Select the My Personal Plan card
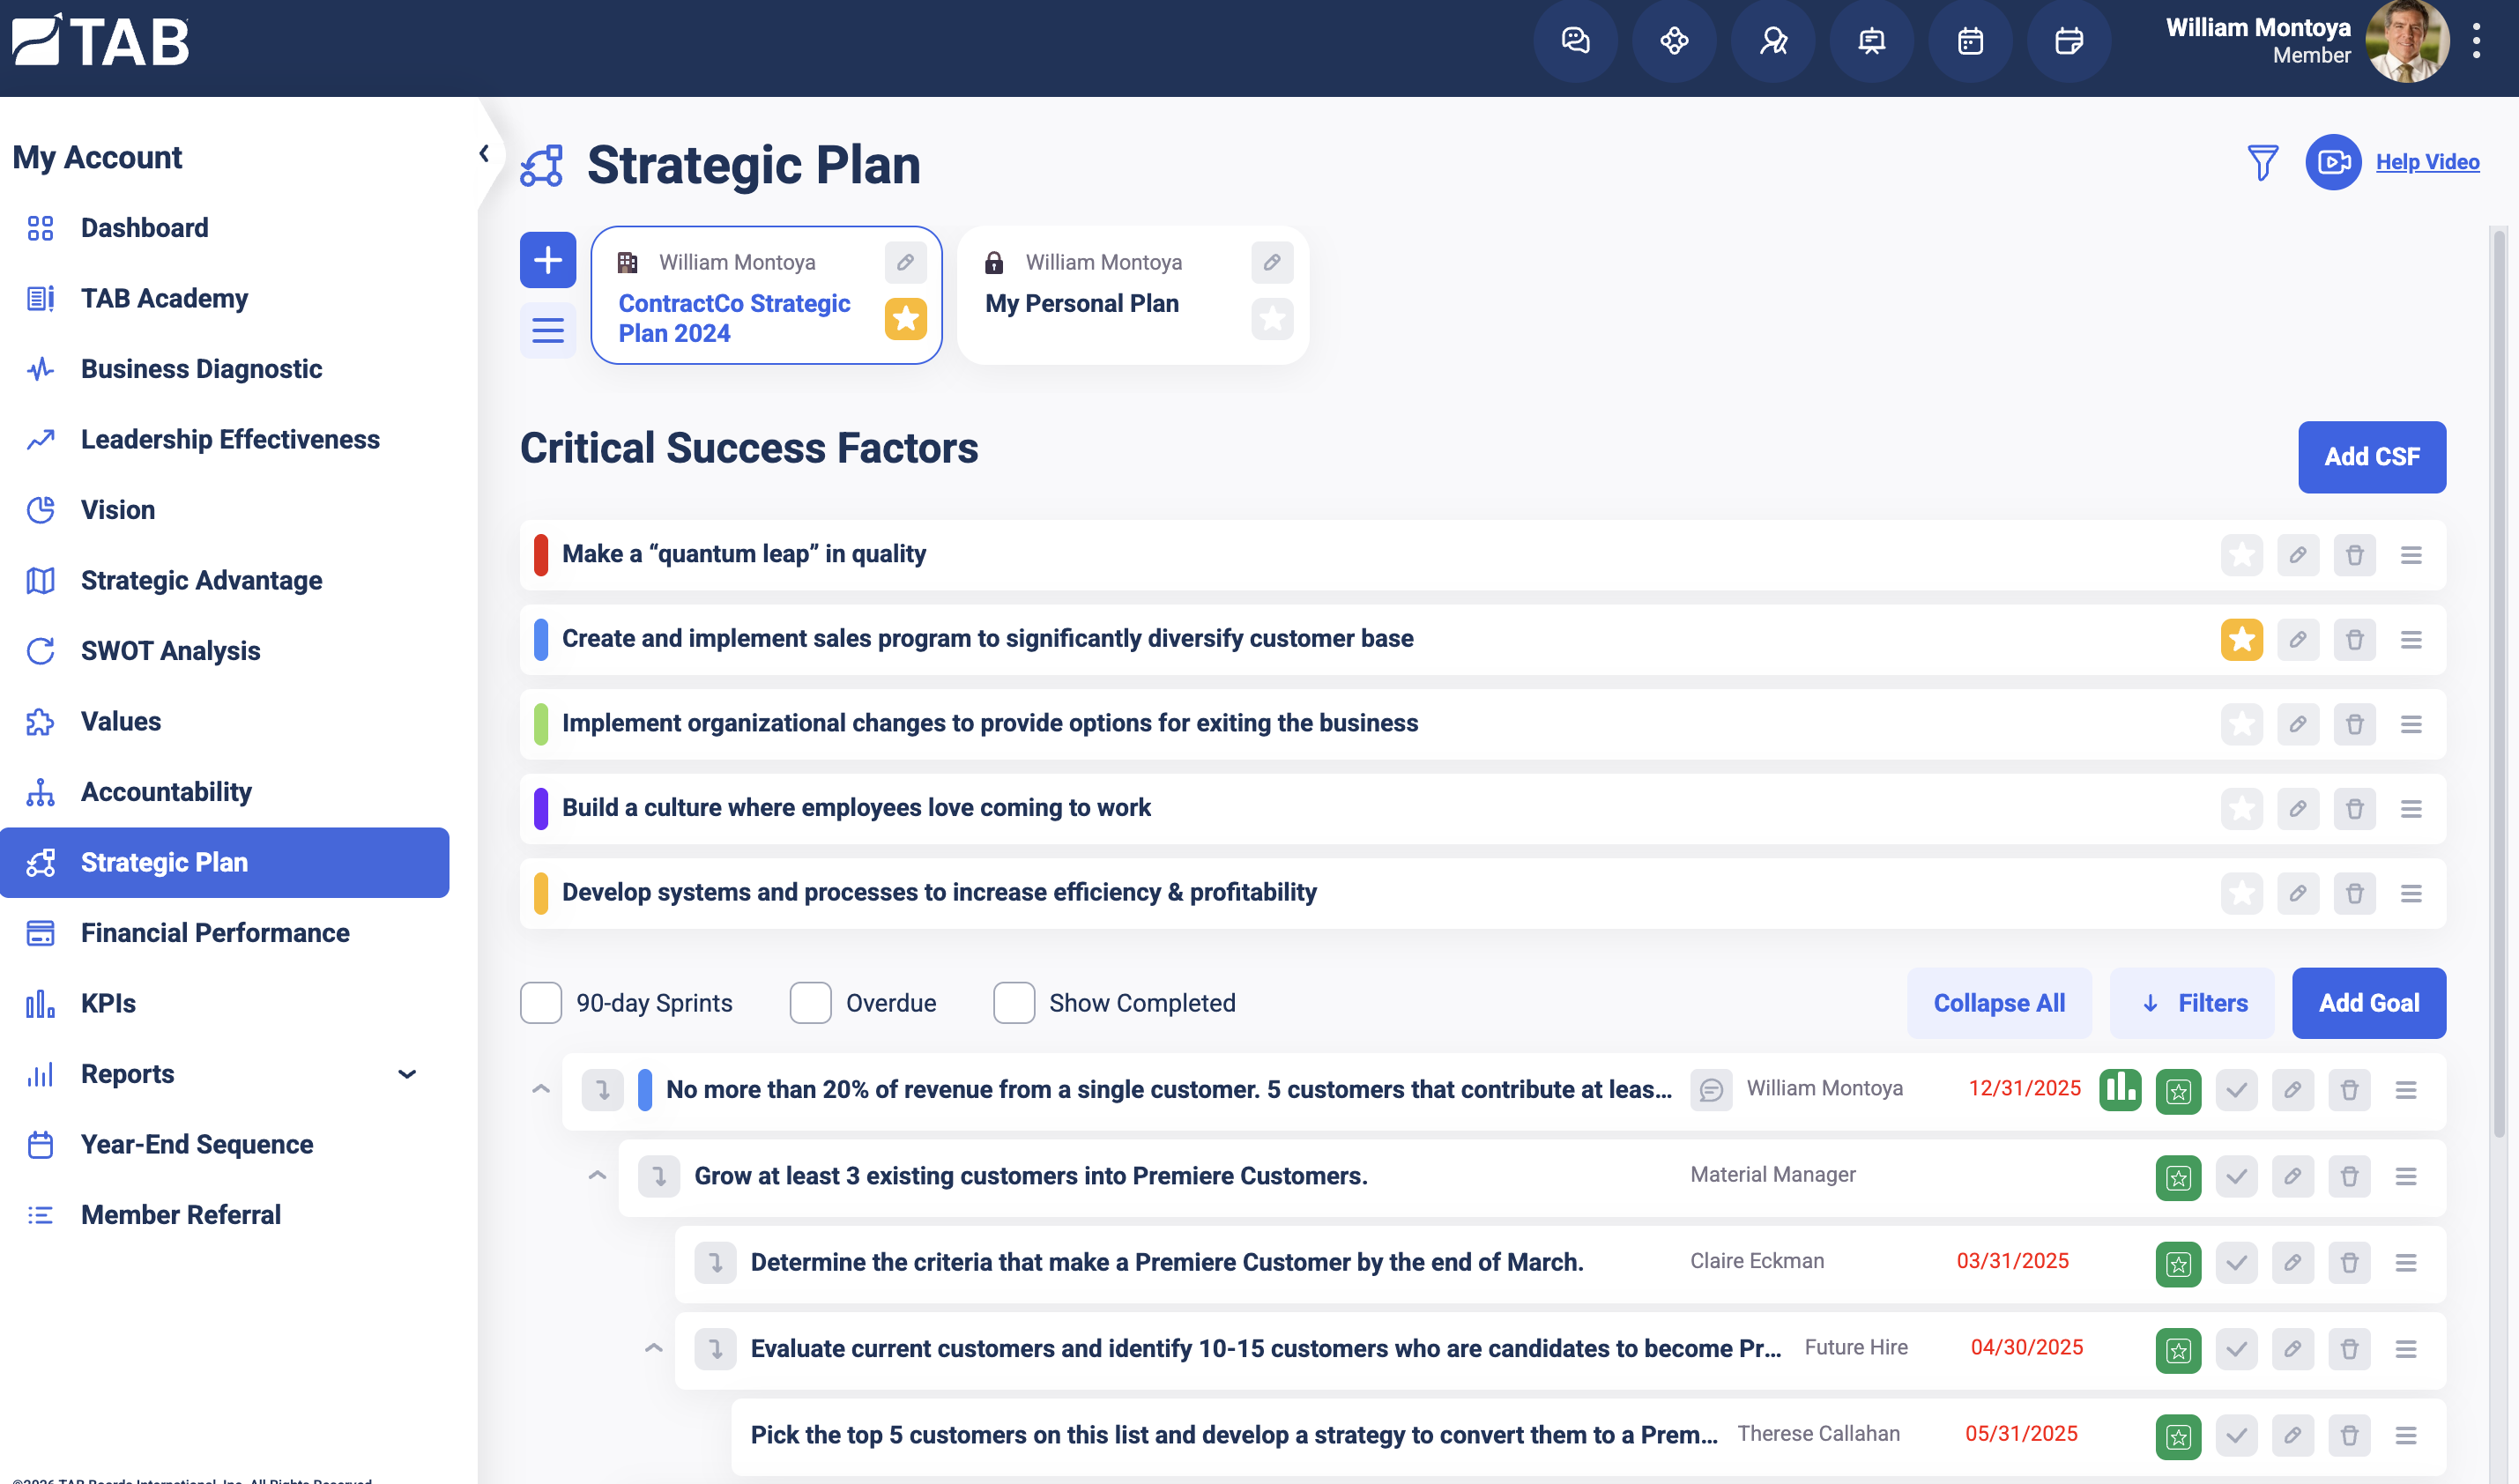Screen dimensions: 2519x1484 1133,295
